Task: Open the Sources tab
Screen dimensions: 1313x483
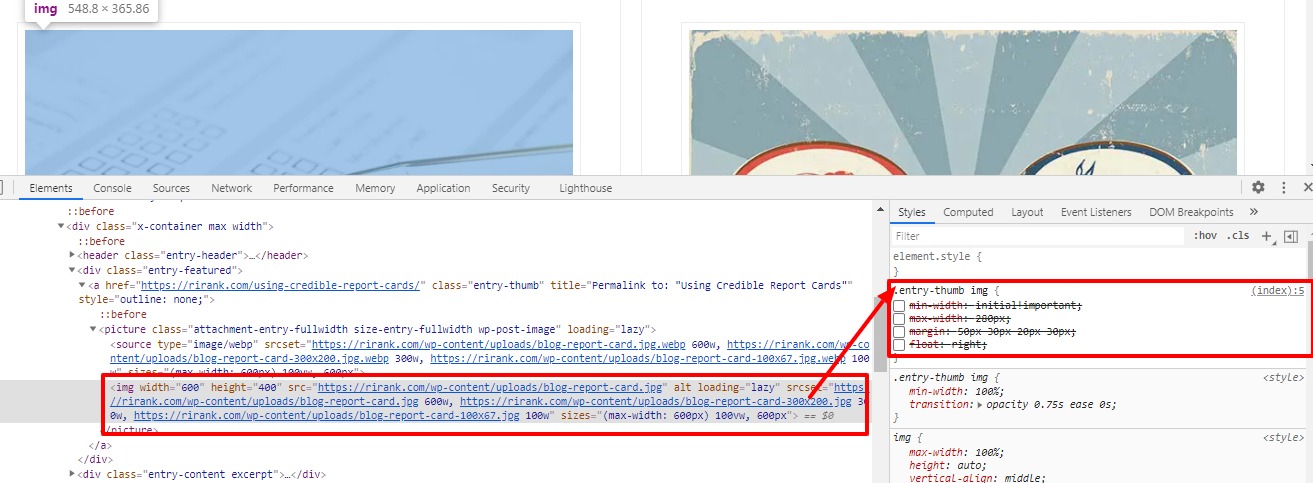Action: point(171,188)
